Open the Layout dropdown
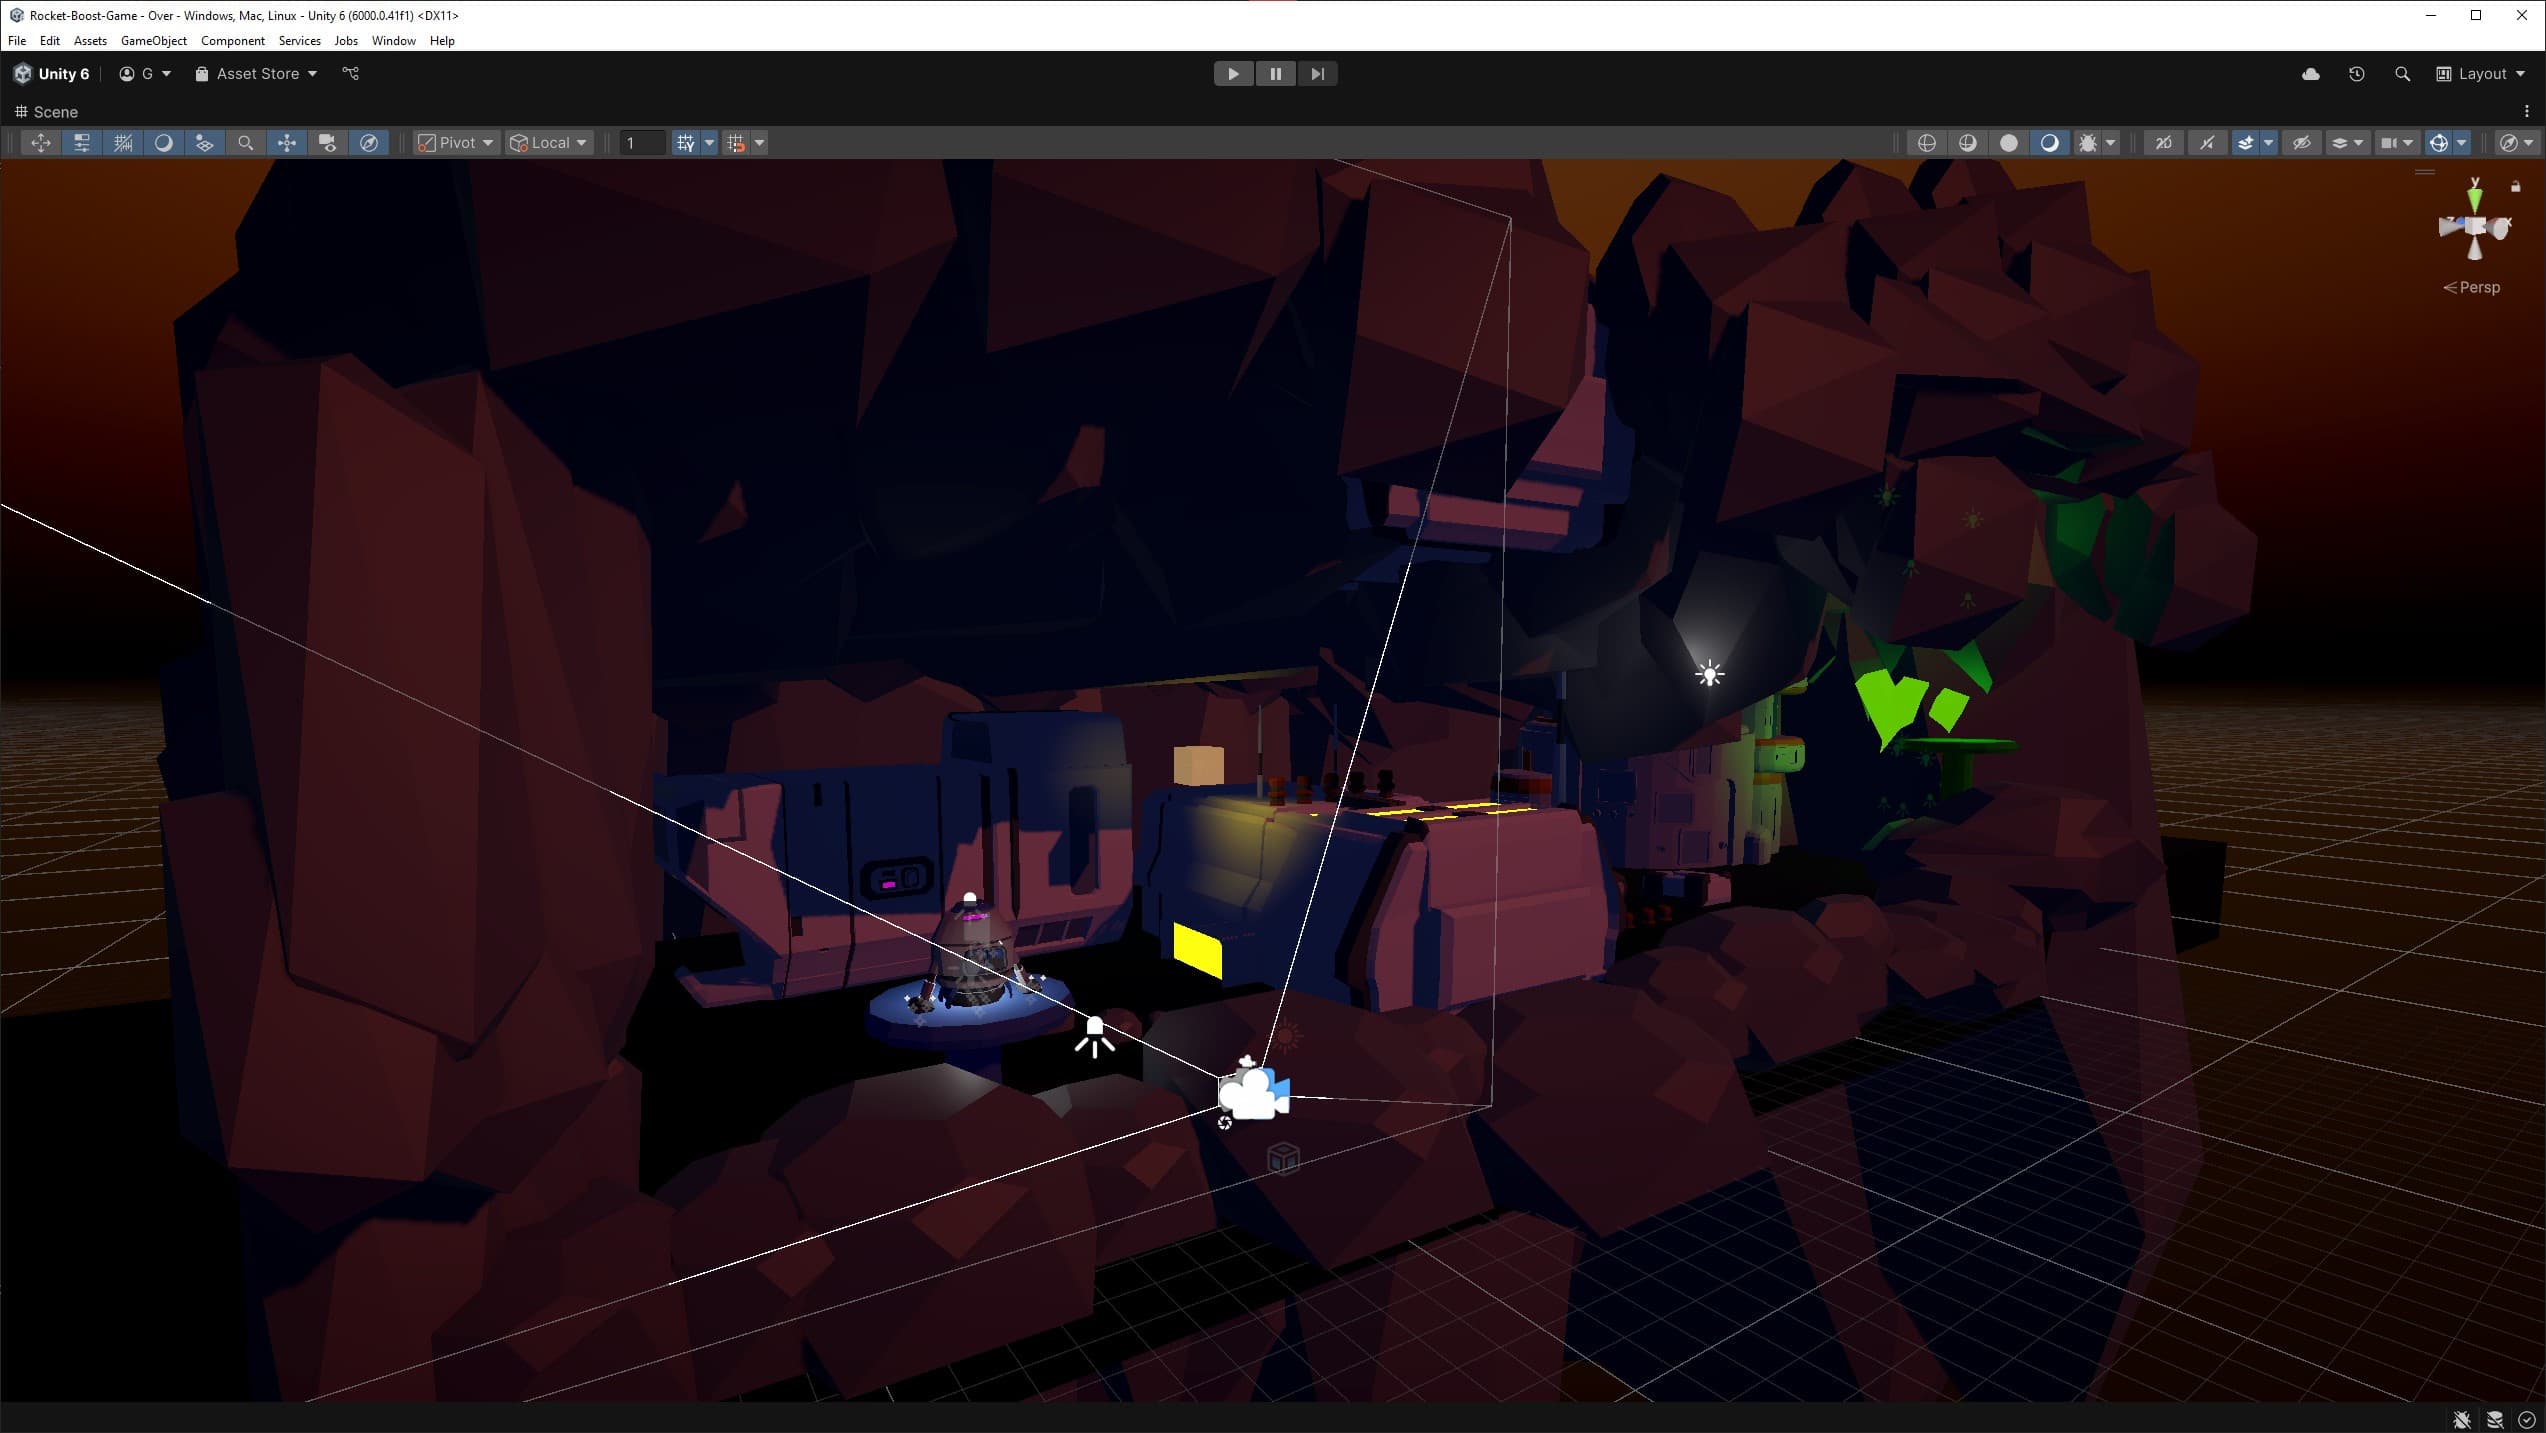 (x=2480, y=74)
